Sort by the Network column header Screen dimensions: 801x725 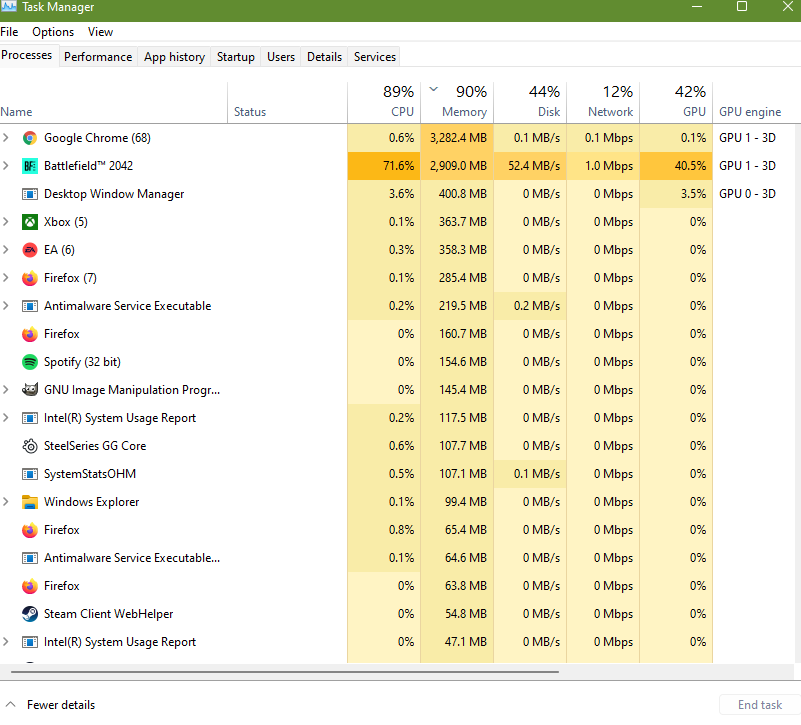coord(603,102)
